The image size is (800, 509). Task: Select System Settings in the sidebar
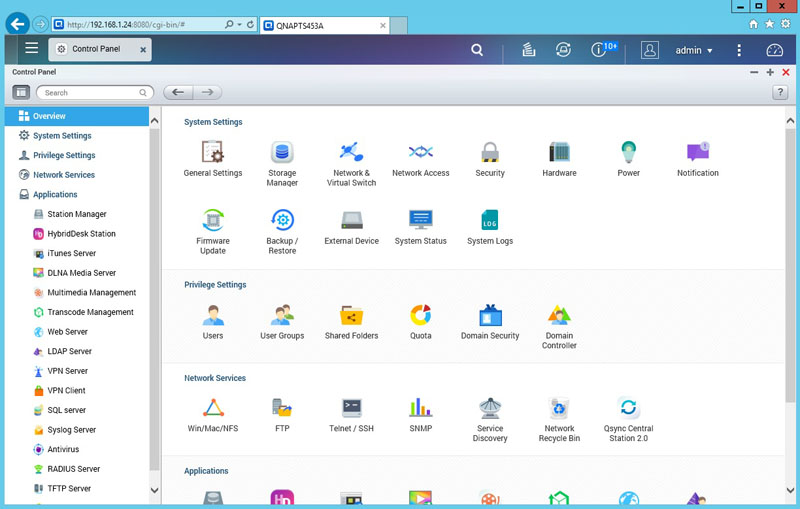pos(61,136)
